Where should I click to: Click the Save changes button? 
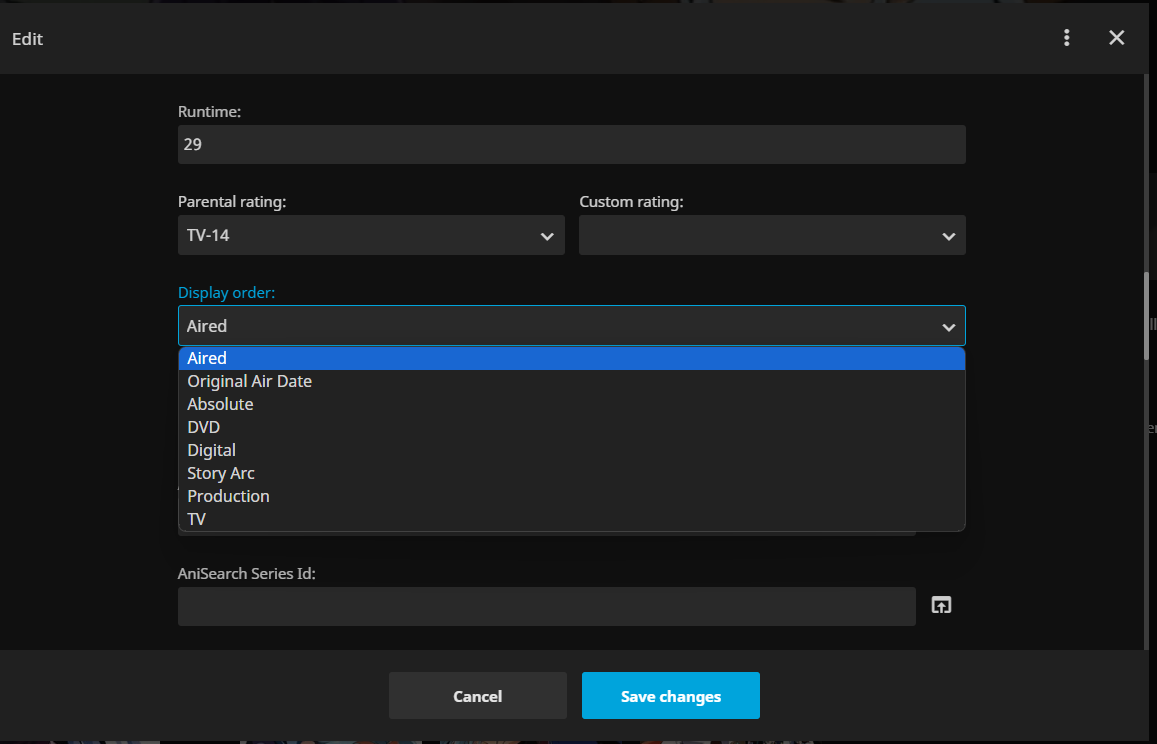670,696
